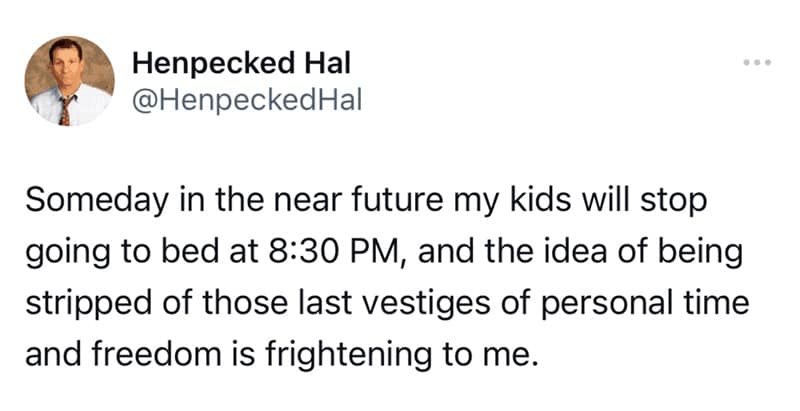Click the tweet's first line starting "Someday"
Viewport: 800px width, 411px height.
366,198
